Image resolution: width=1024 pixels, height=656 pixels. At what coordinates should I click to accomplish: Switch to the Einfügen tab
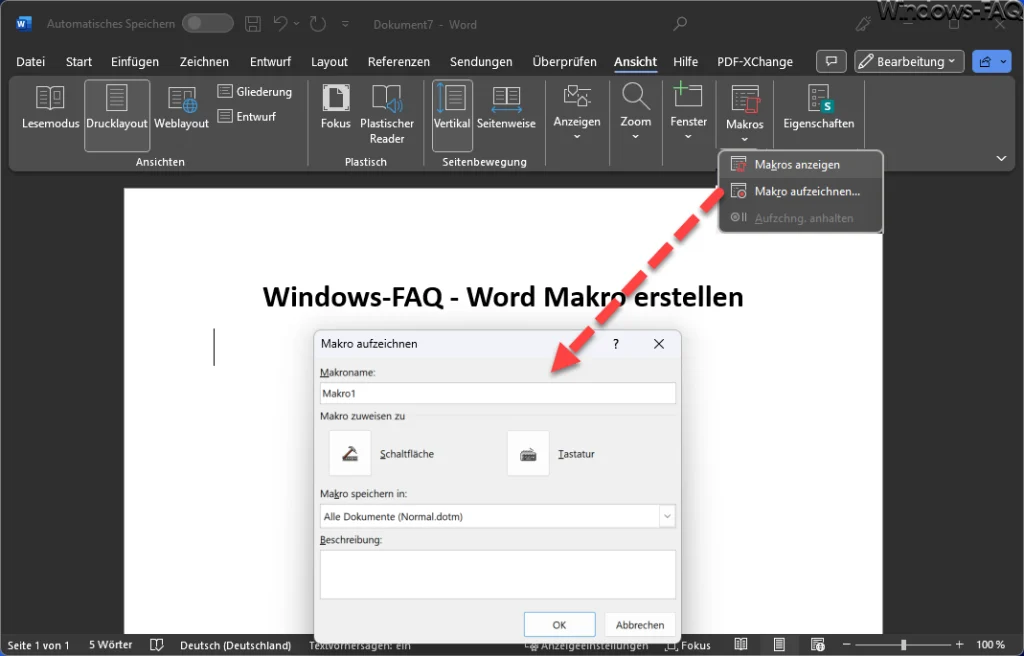pos(135,61)
